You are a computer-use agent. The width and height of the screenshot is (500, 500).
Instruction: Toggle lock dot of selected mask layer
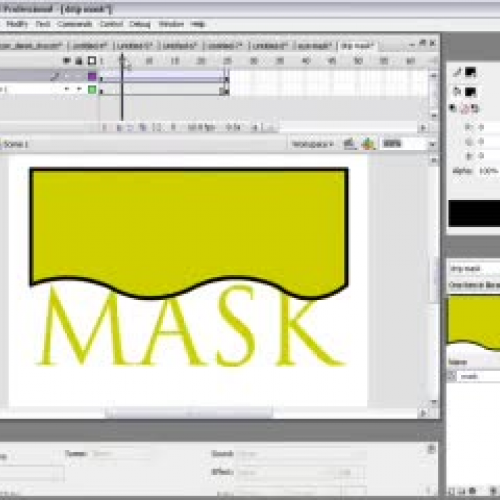[x=79, y=77]
